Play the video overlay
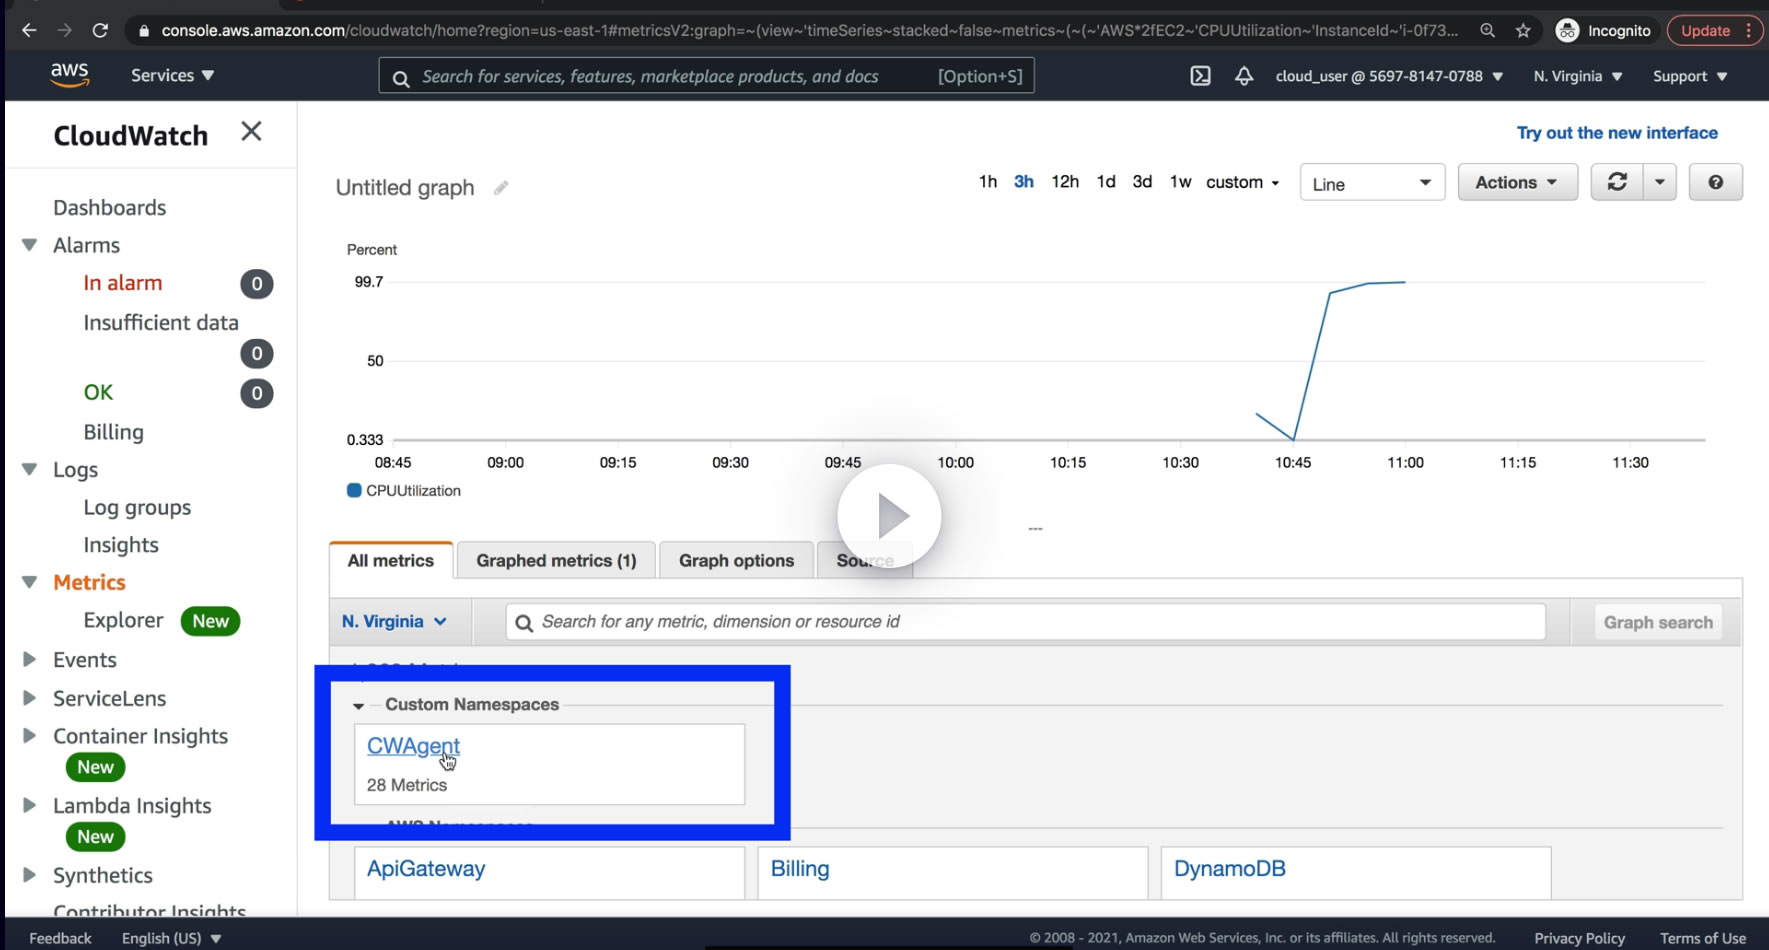 889,516
